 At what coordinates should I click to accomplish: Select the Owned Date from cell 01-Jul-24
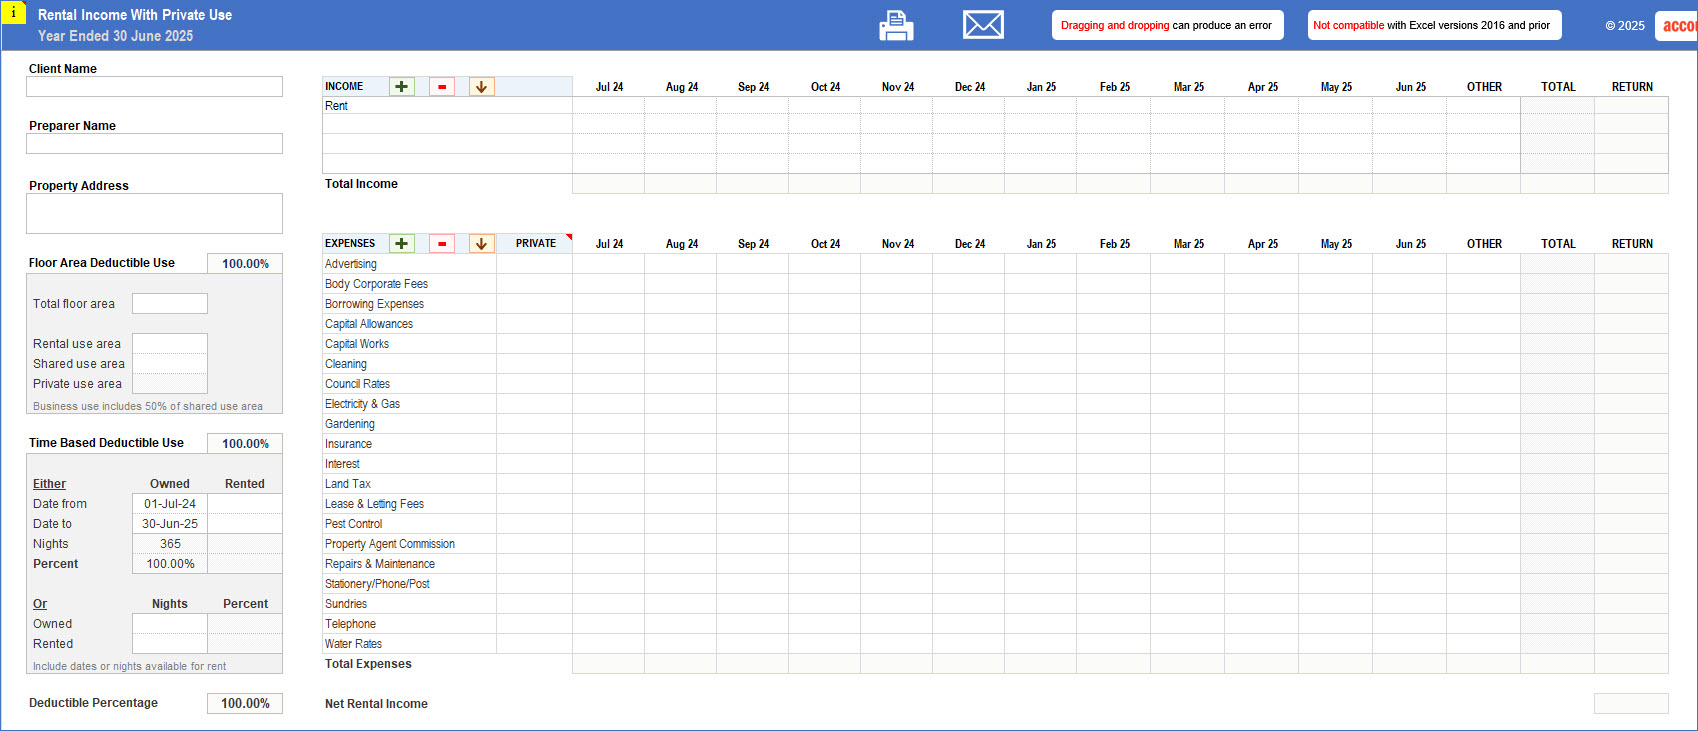[170, 504]
